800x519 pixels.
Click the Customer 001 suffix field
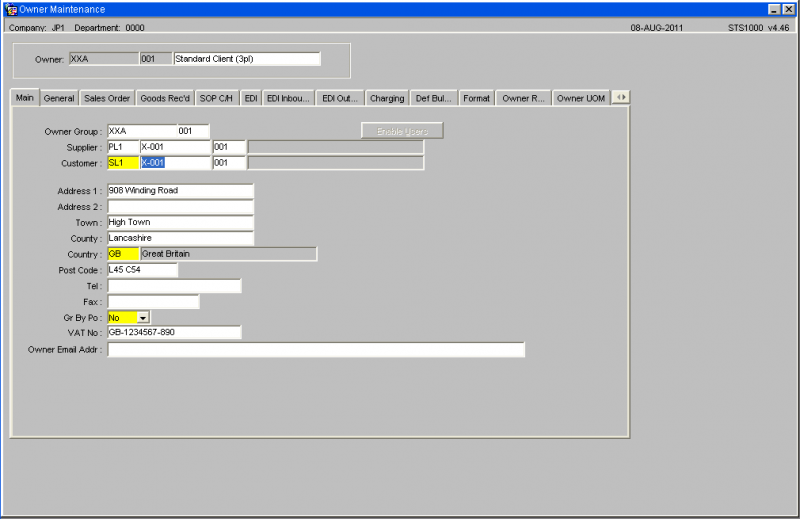pos(229,163)
